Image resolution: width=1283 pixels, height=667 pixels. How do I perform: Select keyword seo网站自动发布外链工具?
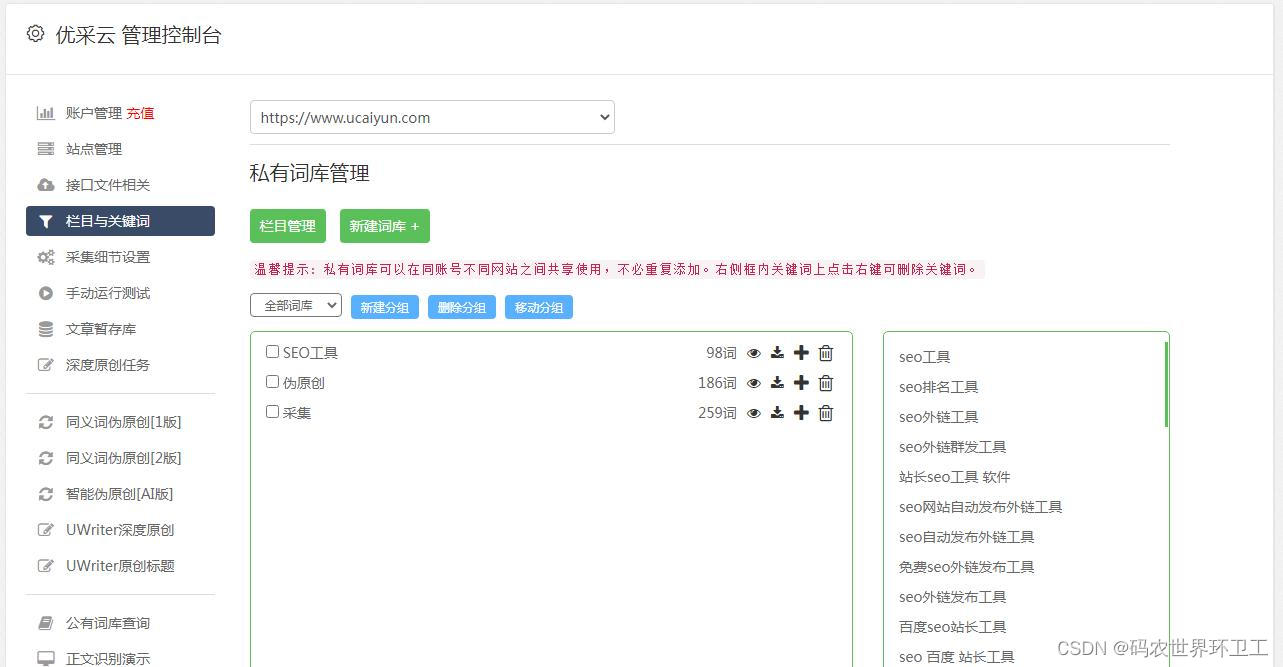tap(981, 507)
